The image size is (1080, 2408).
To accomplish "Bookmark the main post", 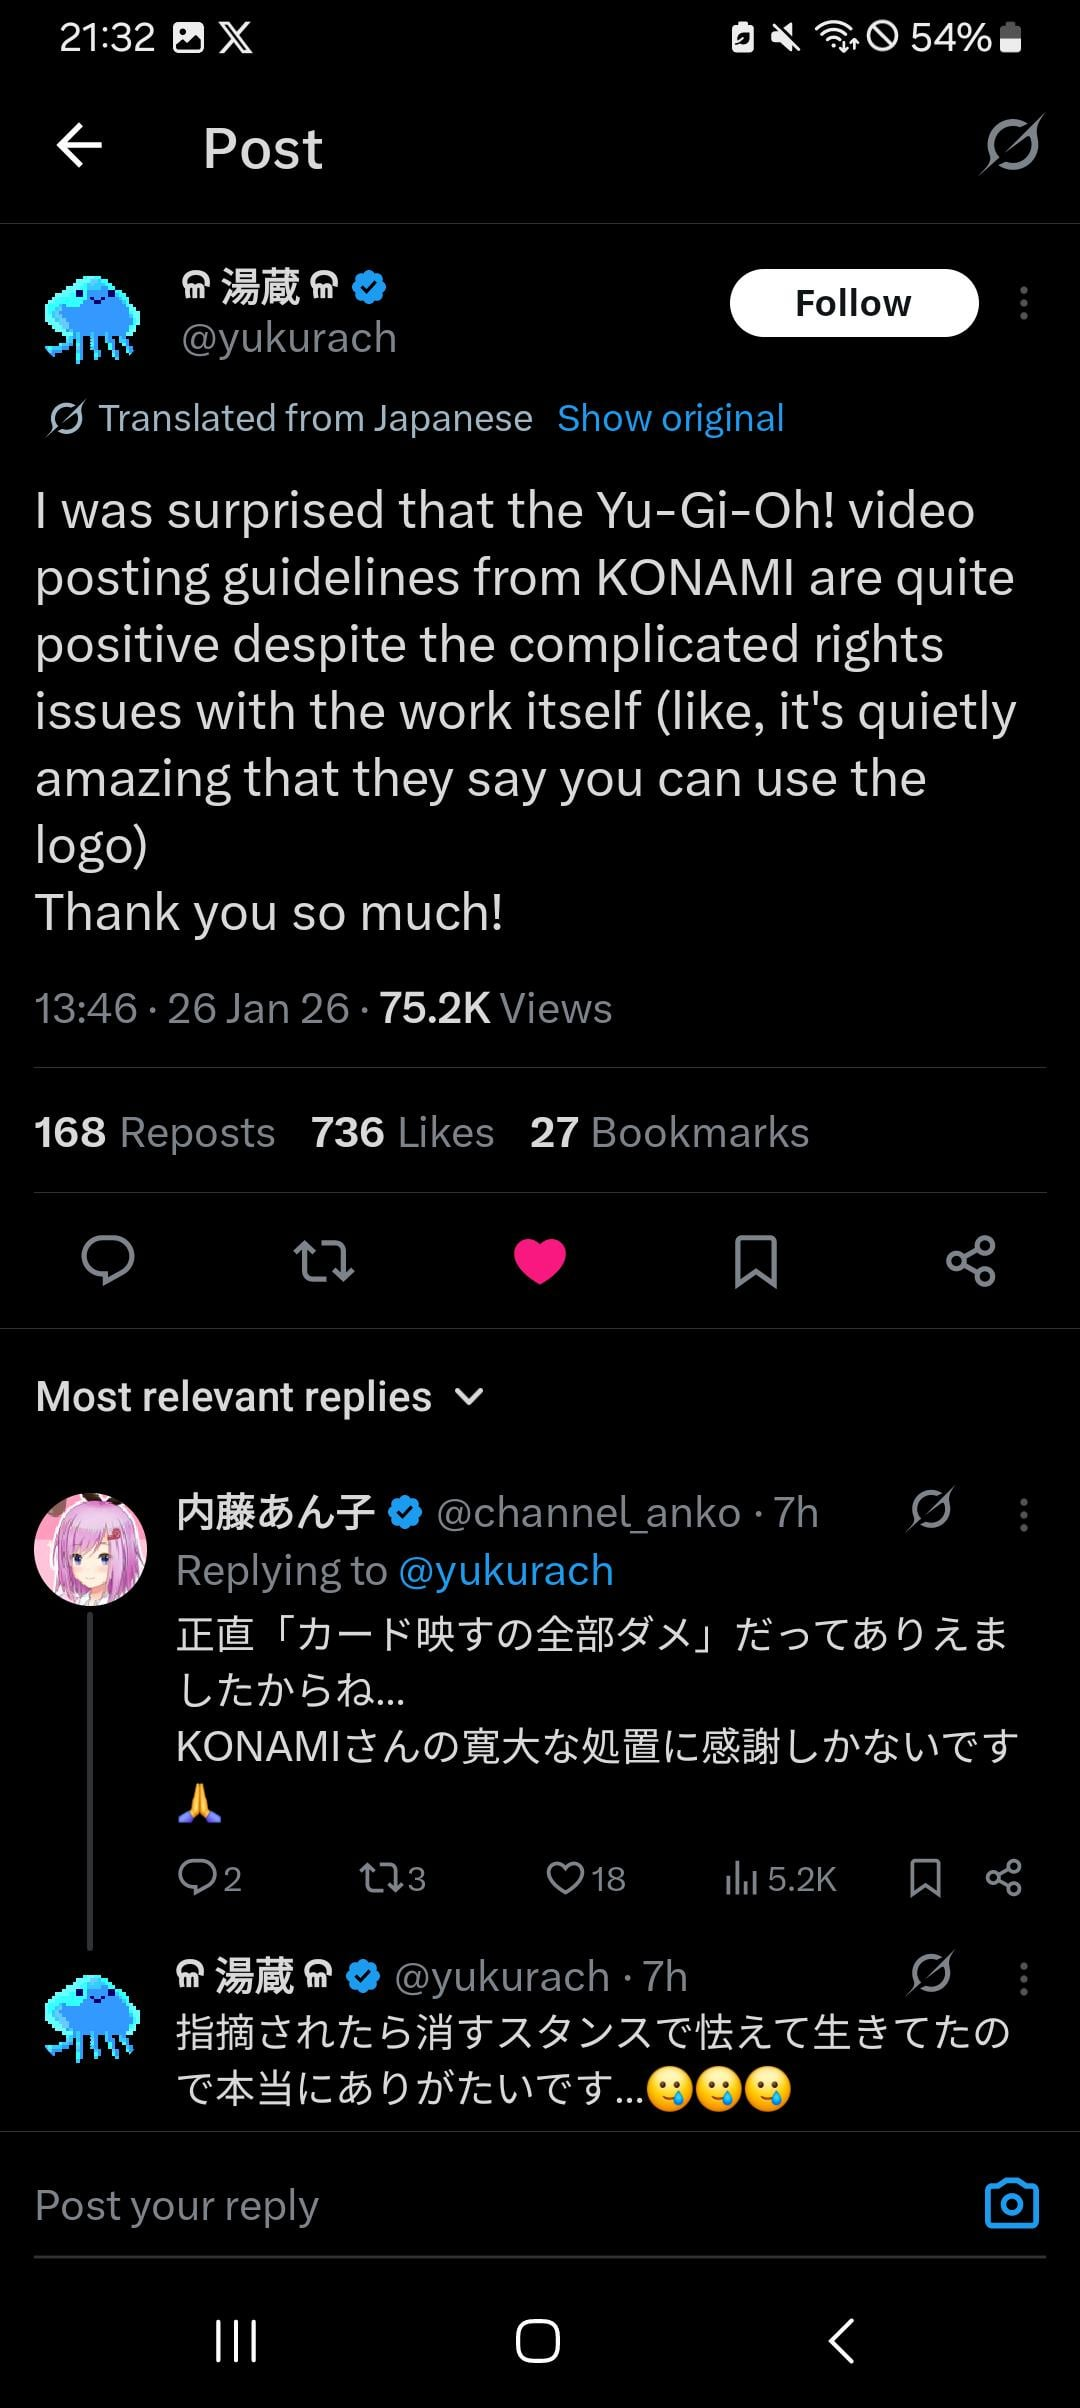I will point(755,1259).
